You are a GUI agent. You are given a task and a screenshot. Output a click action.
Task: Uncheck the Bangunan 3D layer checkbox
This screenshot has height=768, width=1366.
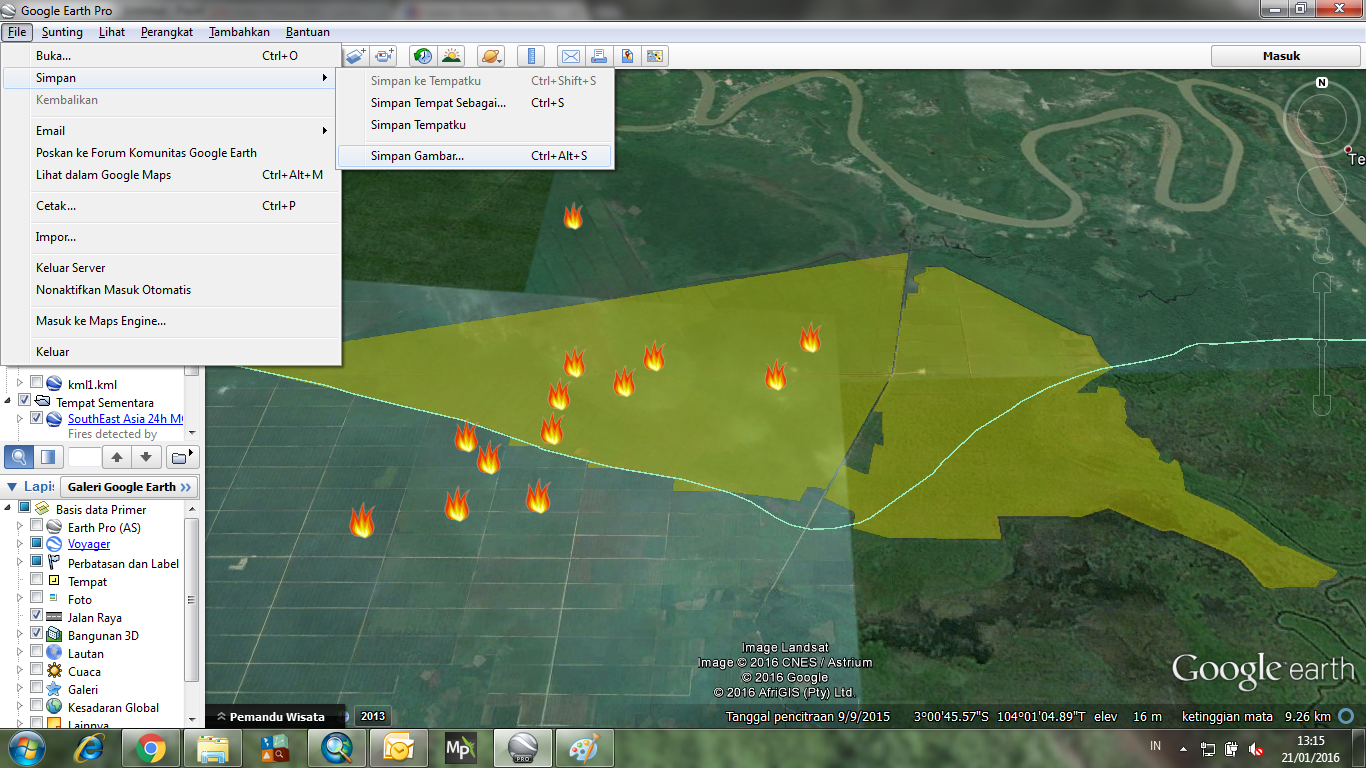(x=37, y=635)
